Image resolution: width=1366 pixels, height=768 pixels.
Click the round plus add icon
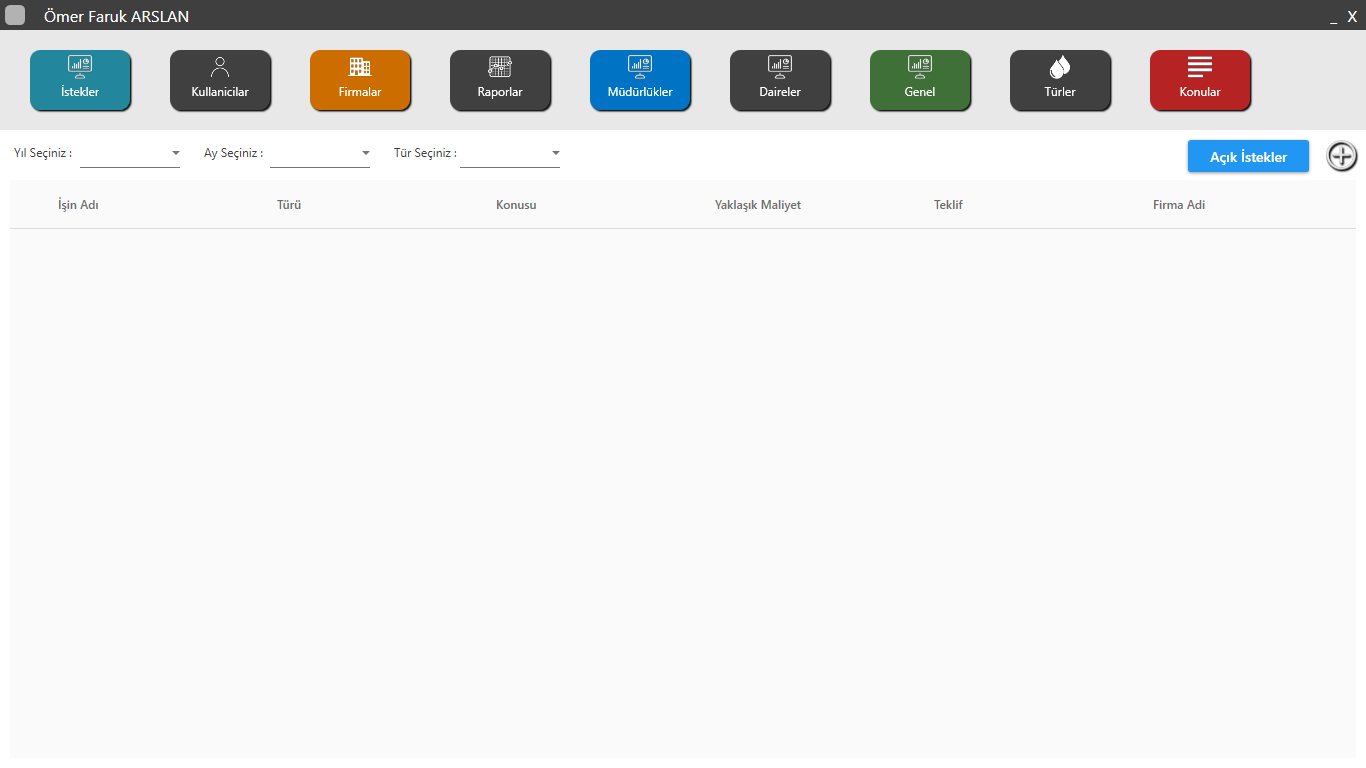1342,156
